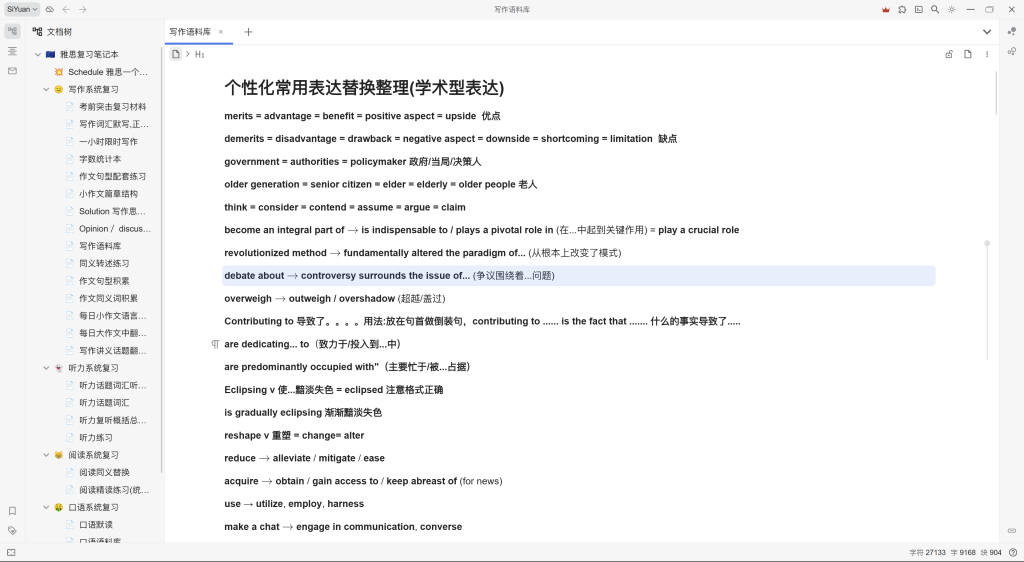
Task: Toggle the document edit lock
Action: [949, 54]
